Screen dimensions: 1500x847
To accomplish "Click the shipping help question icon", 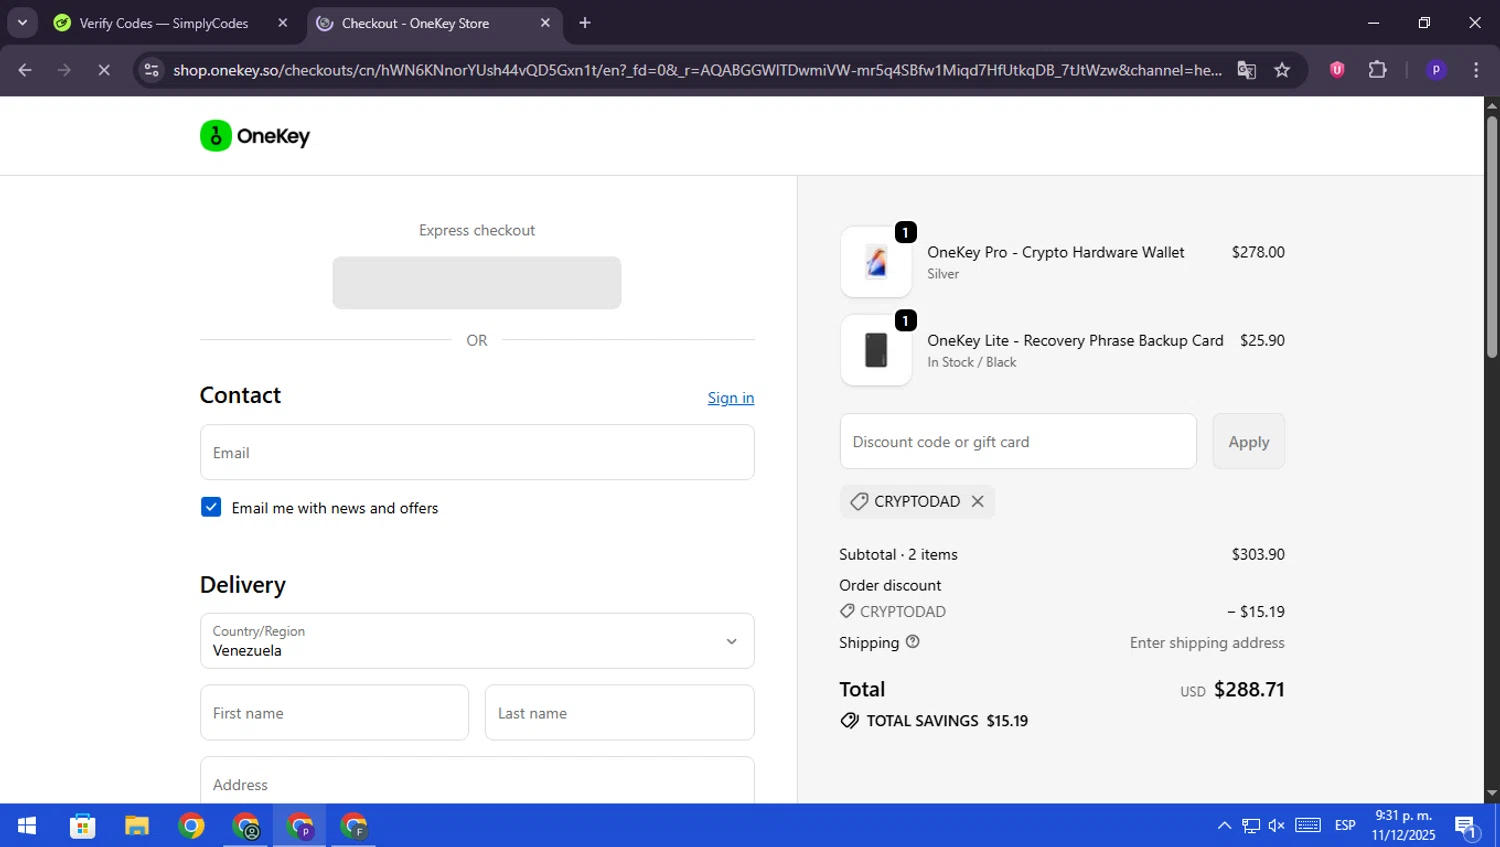I will [912, 642].
